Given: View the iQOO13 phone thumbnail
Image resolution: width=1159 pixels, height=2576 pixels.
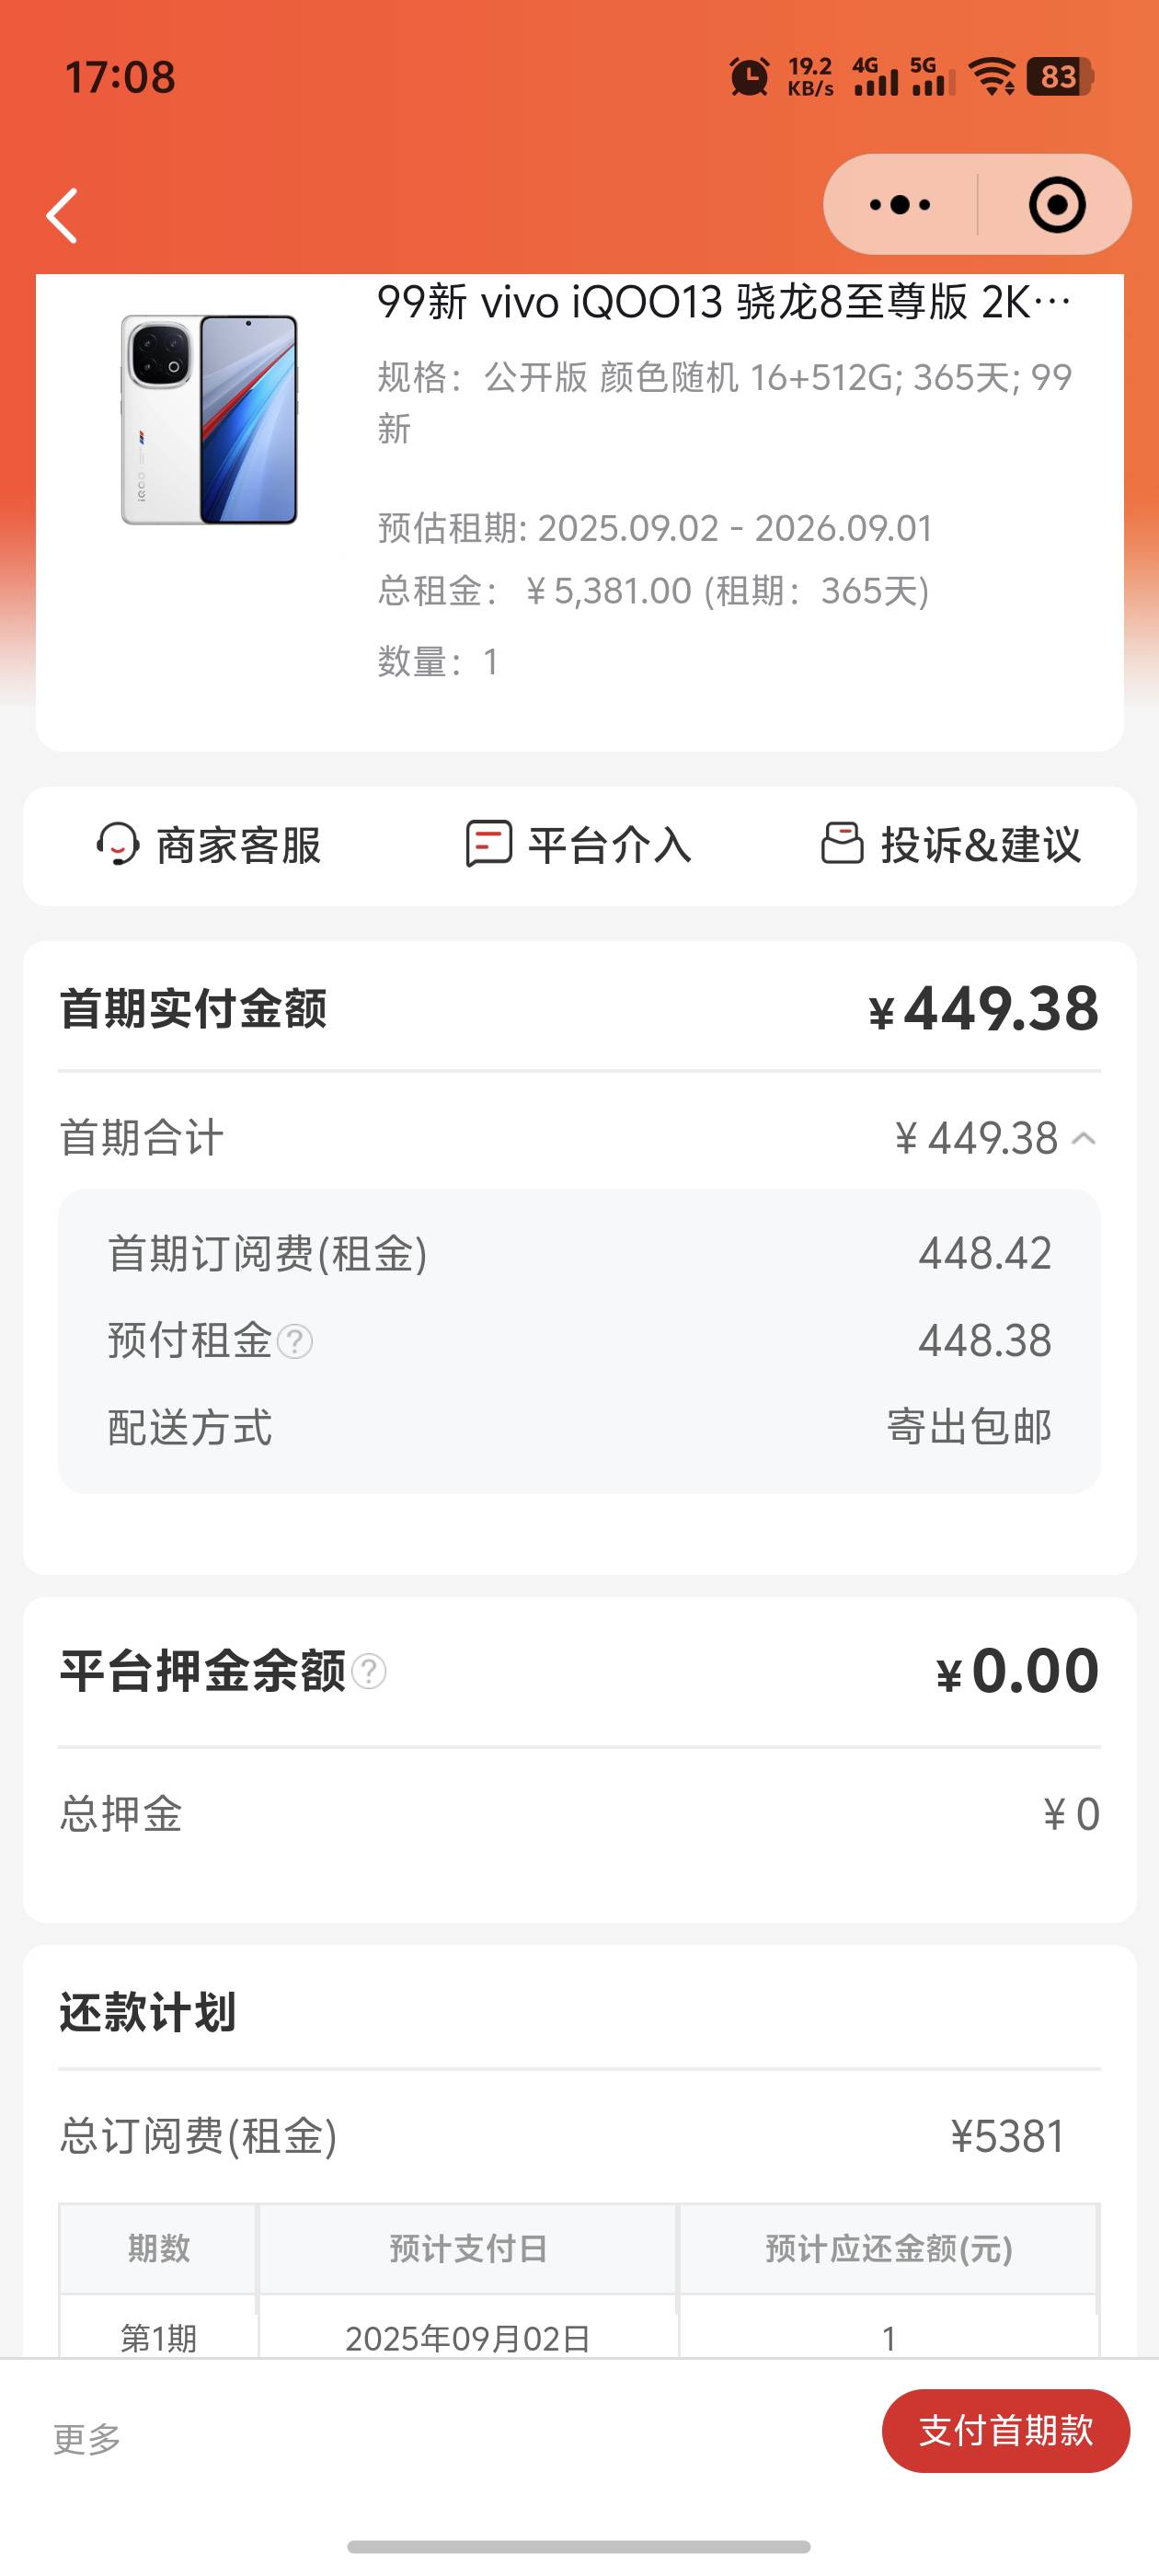Looking at the screenshot, I should pos(210,419).
